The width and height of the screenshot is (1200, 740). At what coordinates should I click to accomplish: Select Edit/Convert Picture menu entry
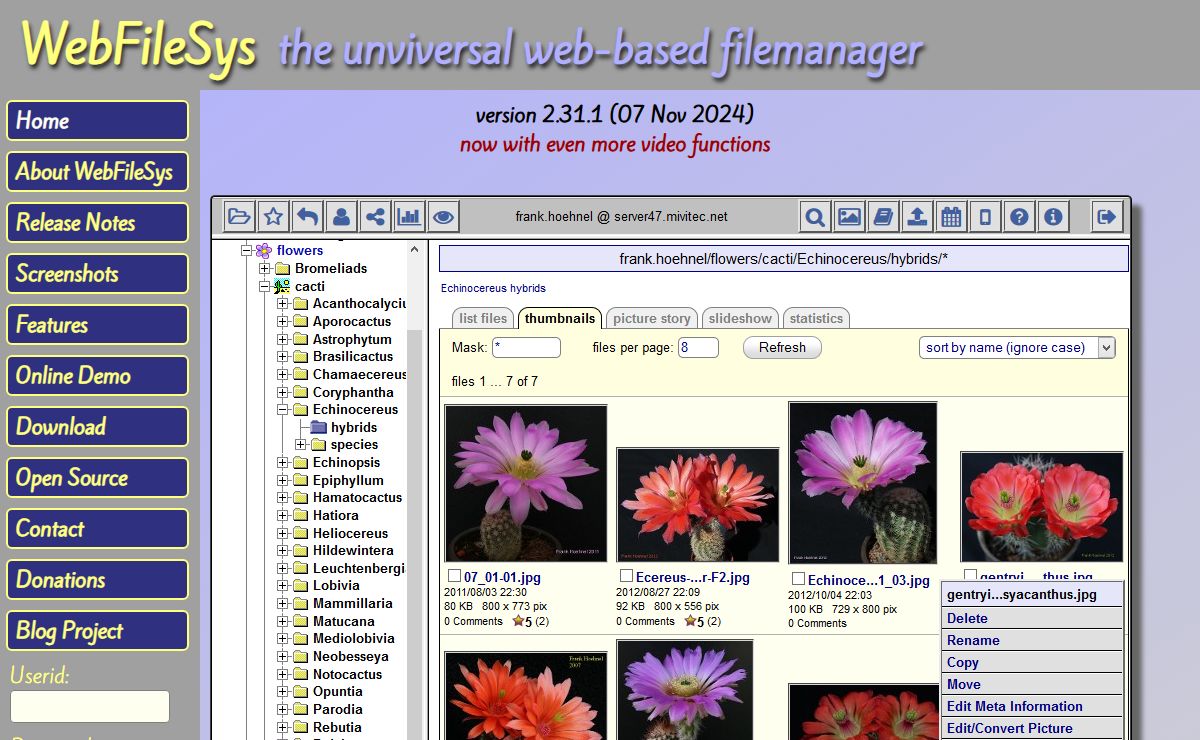point(1032,728)
